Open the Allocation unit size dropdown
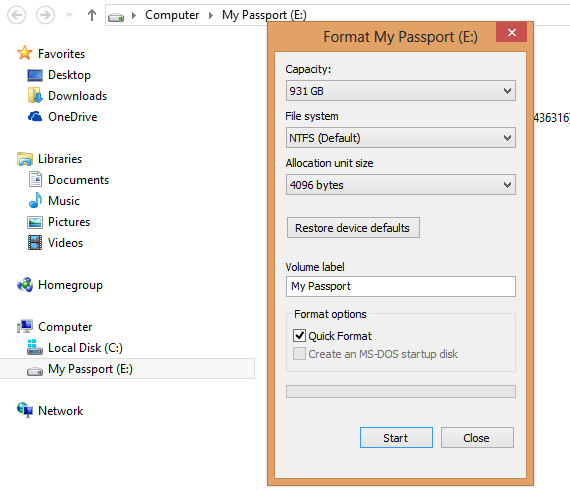This screenshot has width=570, height=490. [x=401, y=185]
